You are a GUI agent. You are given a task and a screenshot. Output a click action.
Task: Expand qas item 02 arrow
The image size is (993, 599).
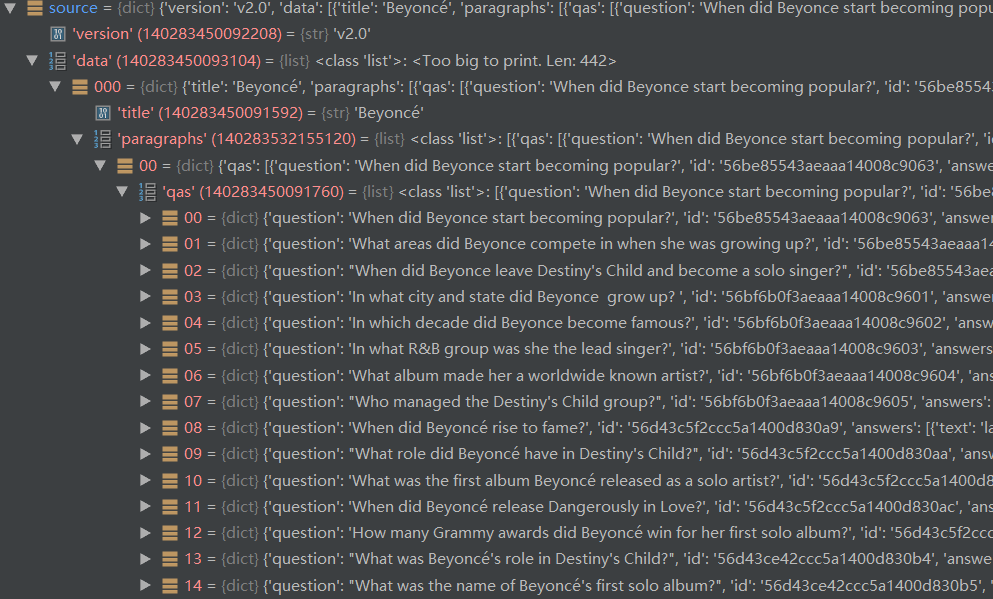[x=145, y=270]
